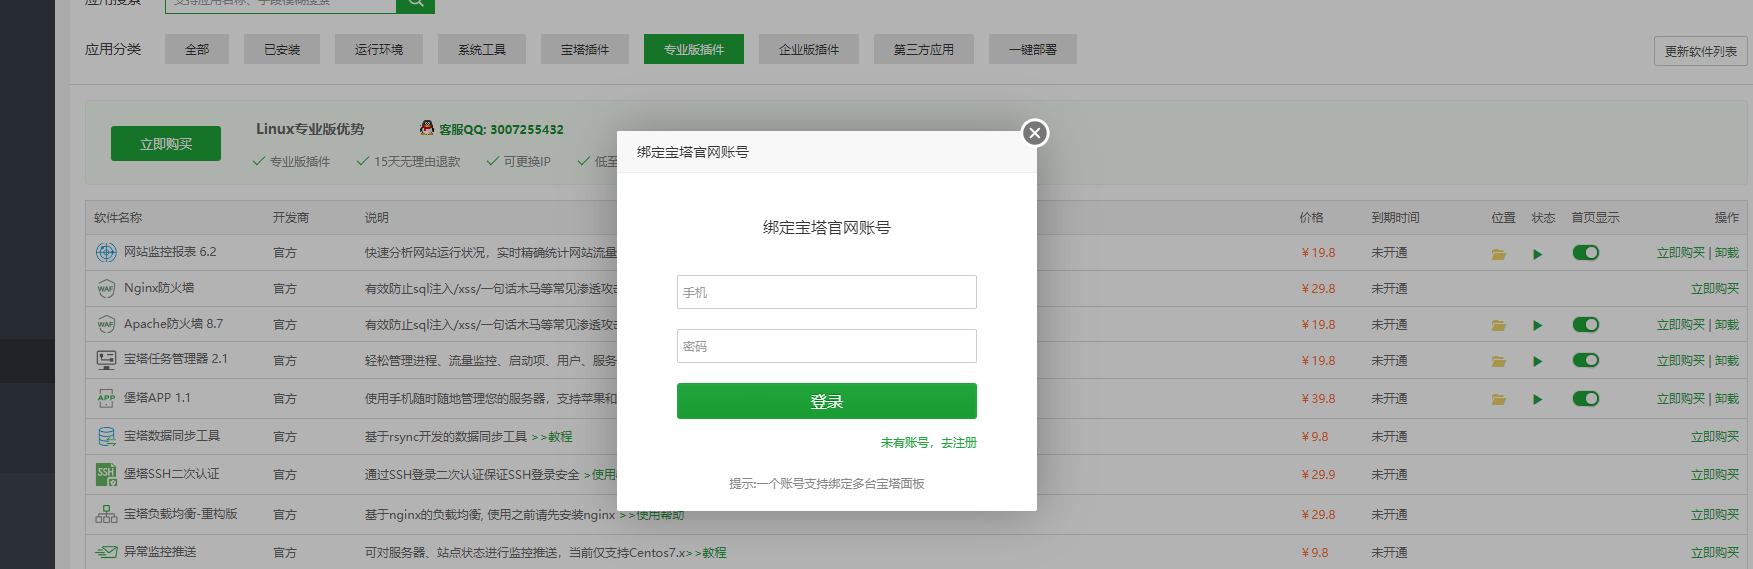Click the 宝塔负载均衡 network icon
1753x569 pixels.
pos(106,514)
